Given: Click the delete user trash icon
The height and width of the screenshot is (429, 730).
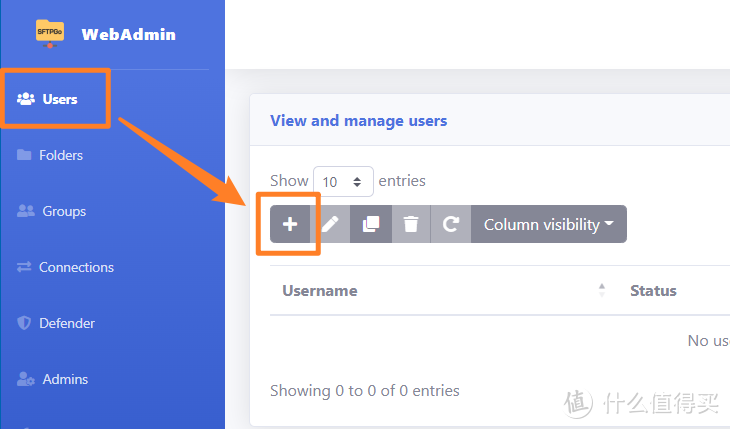Looking at the screenshot, I should pos(410,225).
